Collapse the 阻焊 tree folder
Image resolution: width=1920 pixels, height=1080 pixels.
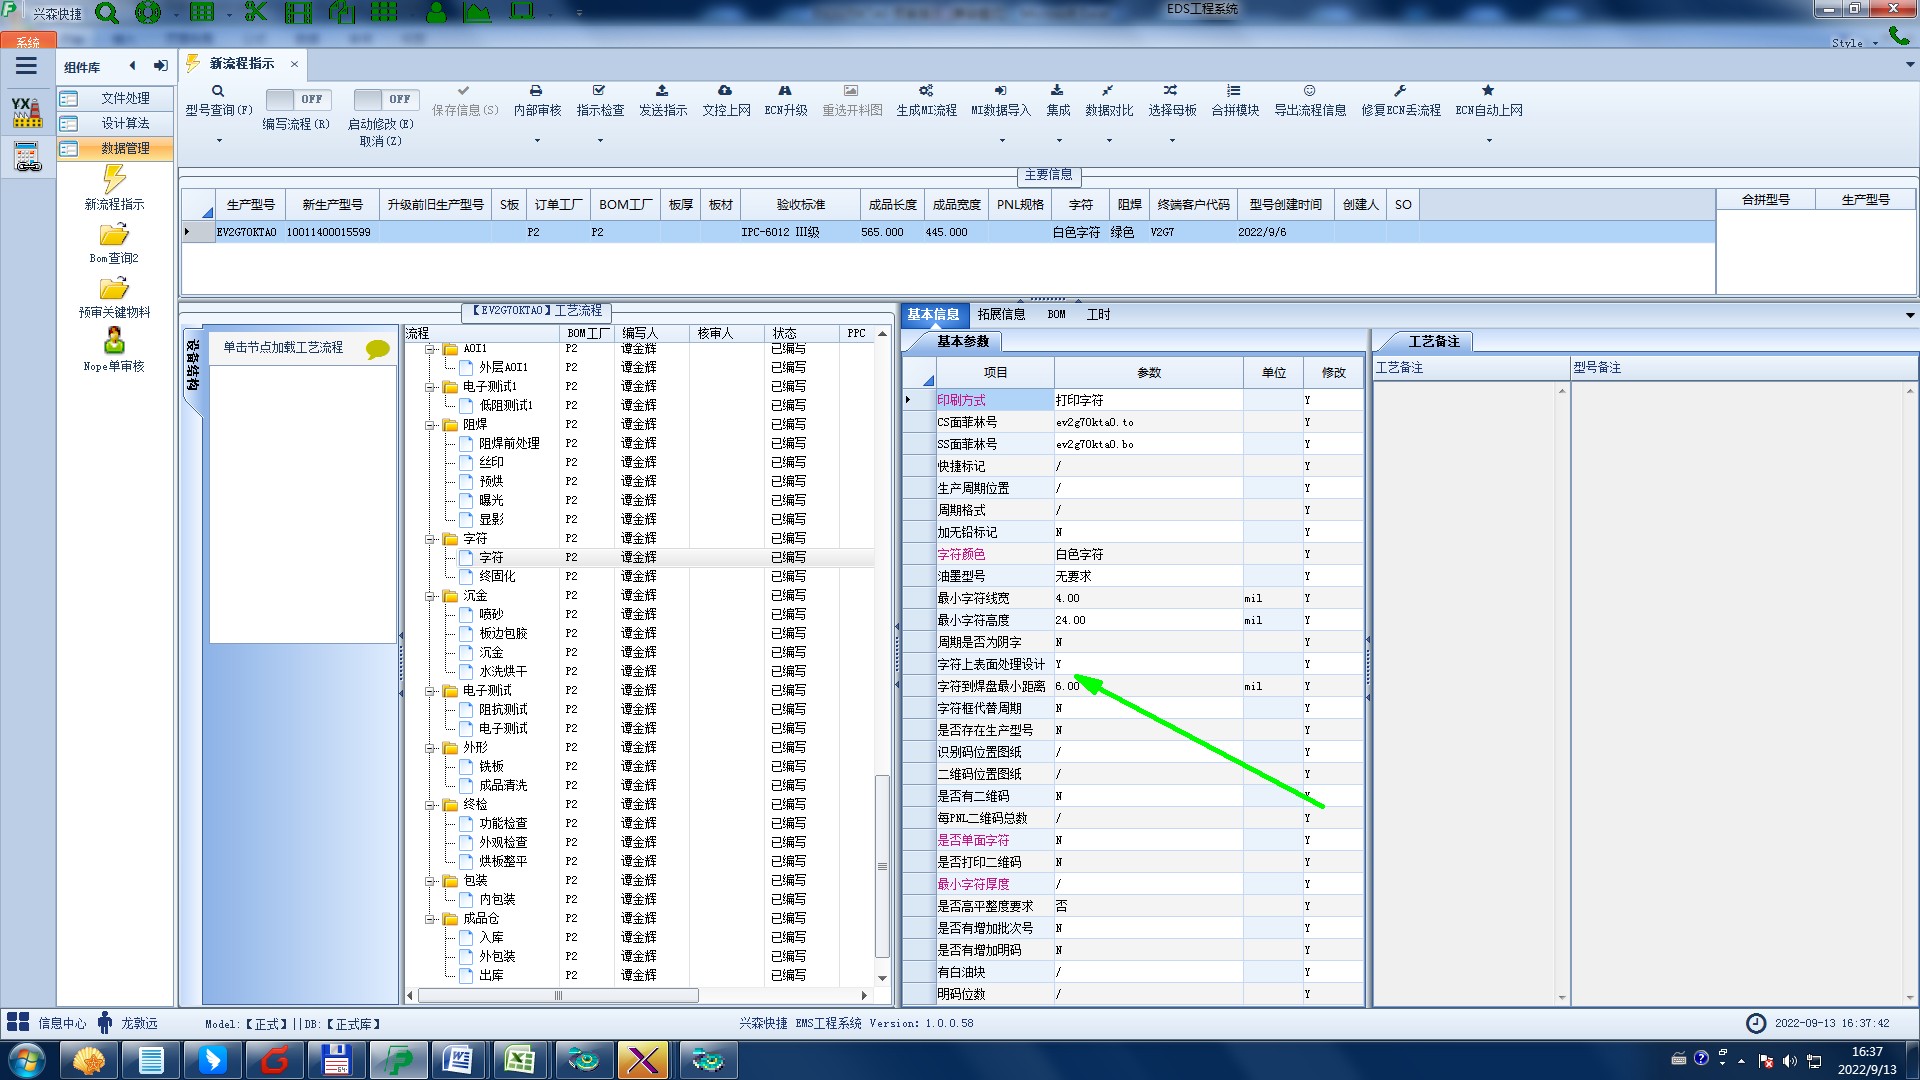coord(431,425)
